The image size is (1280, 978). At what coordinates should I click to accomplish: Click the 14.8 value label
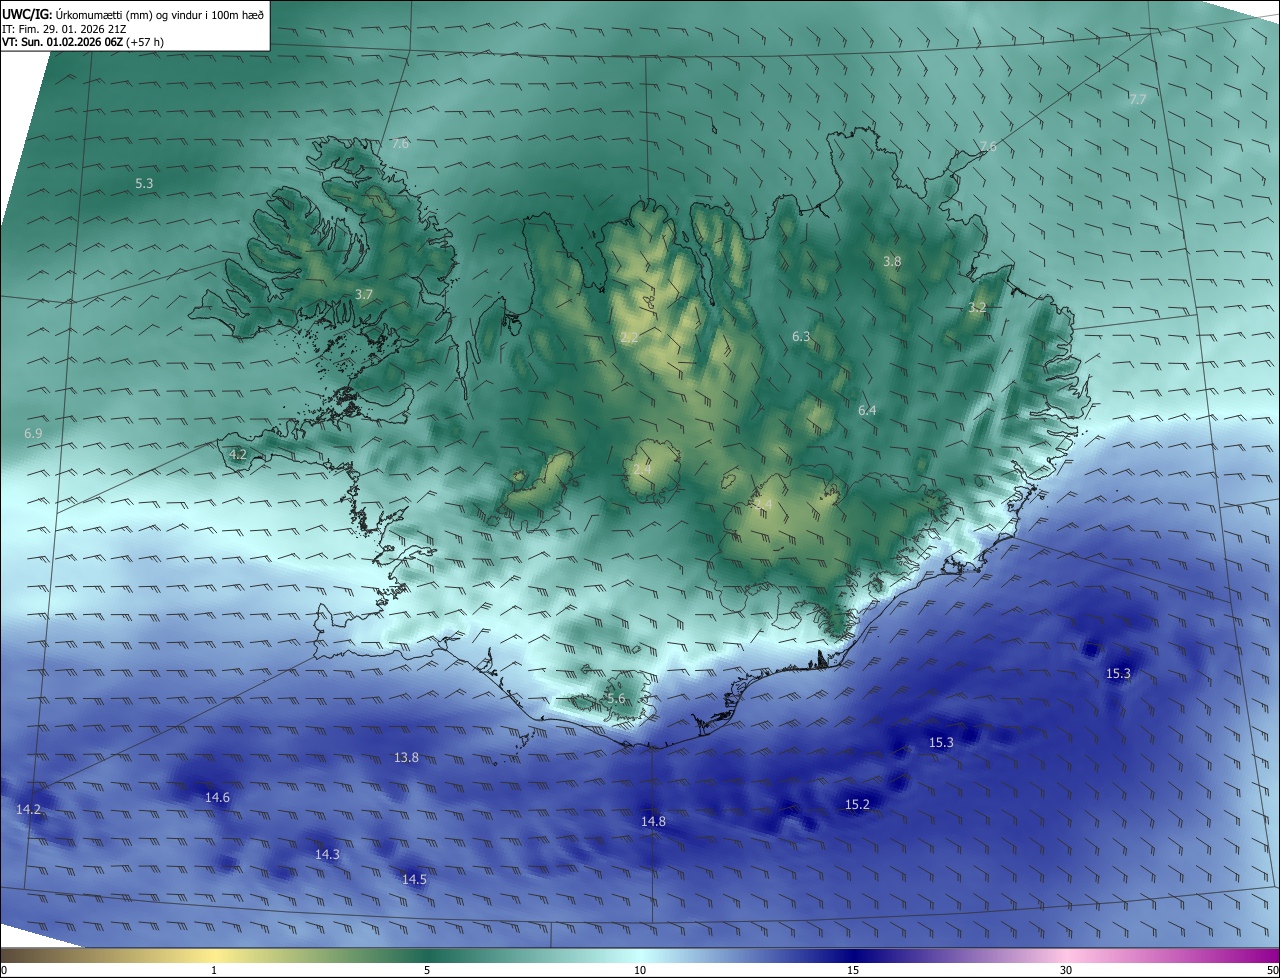click(653, 822)
